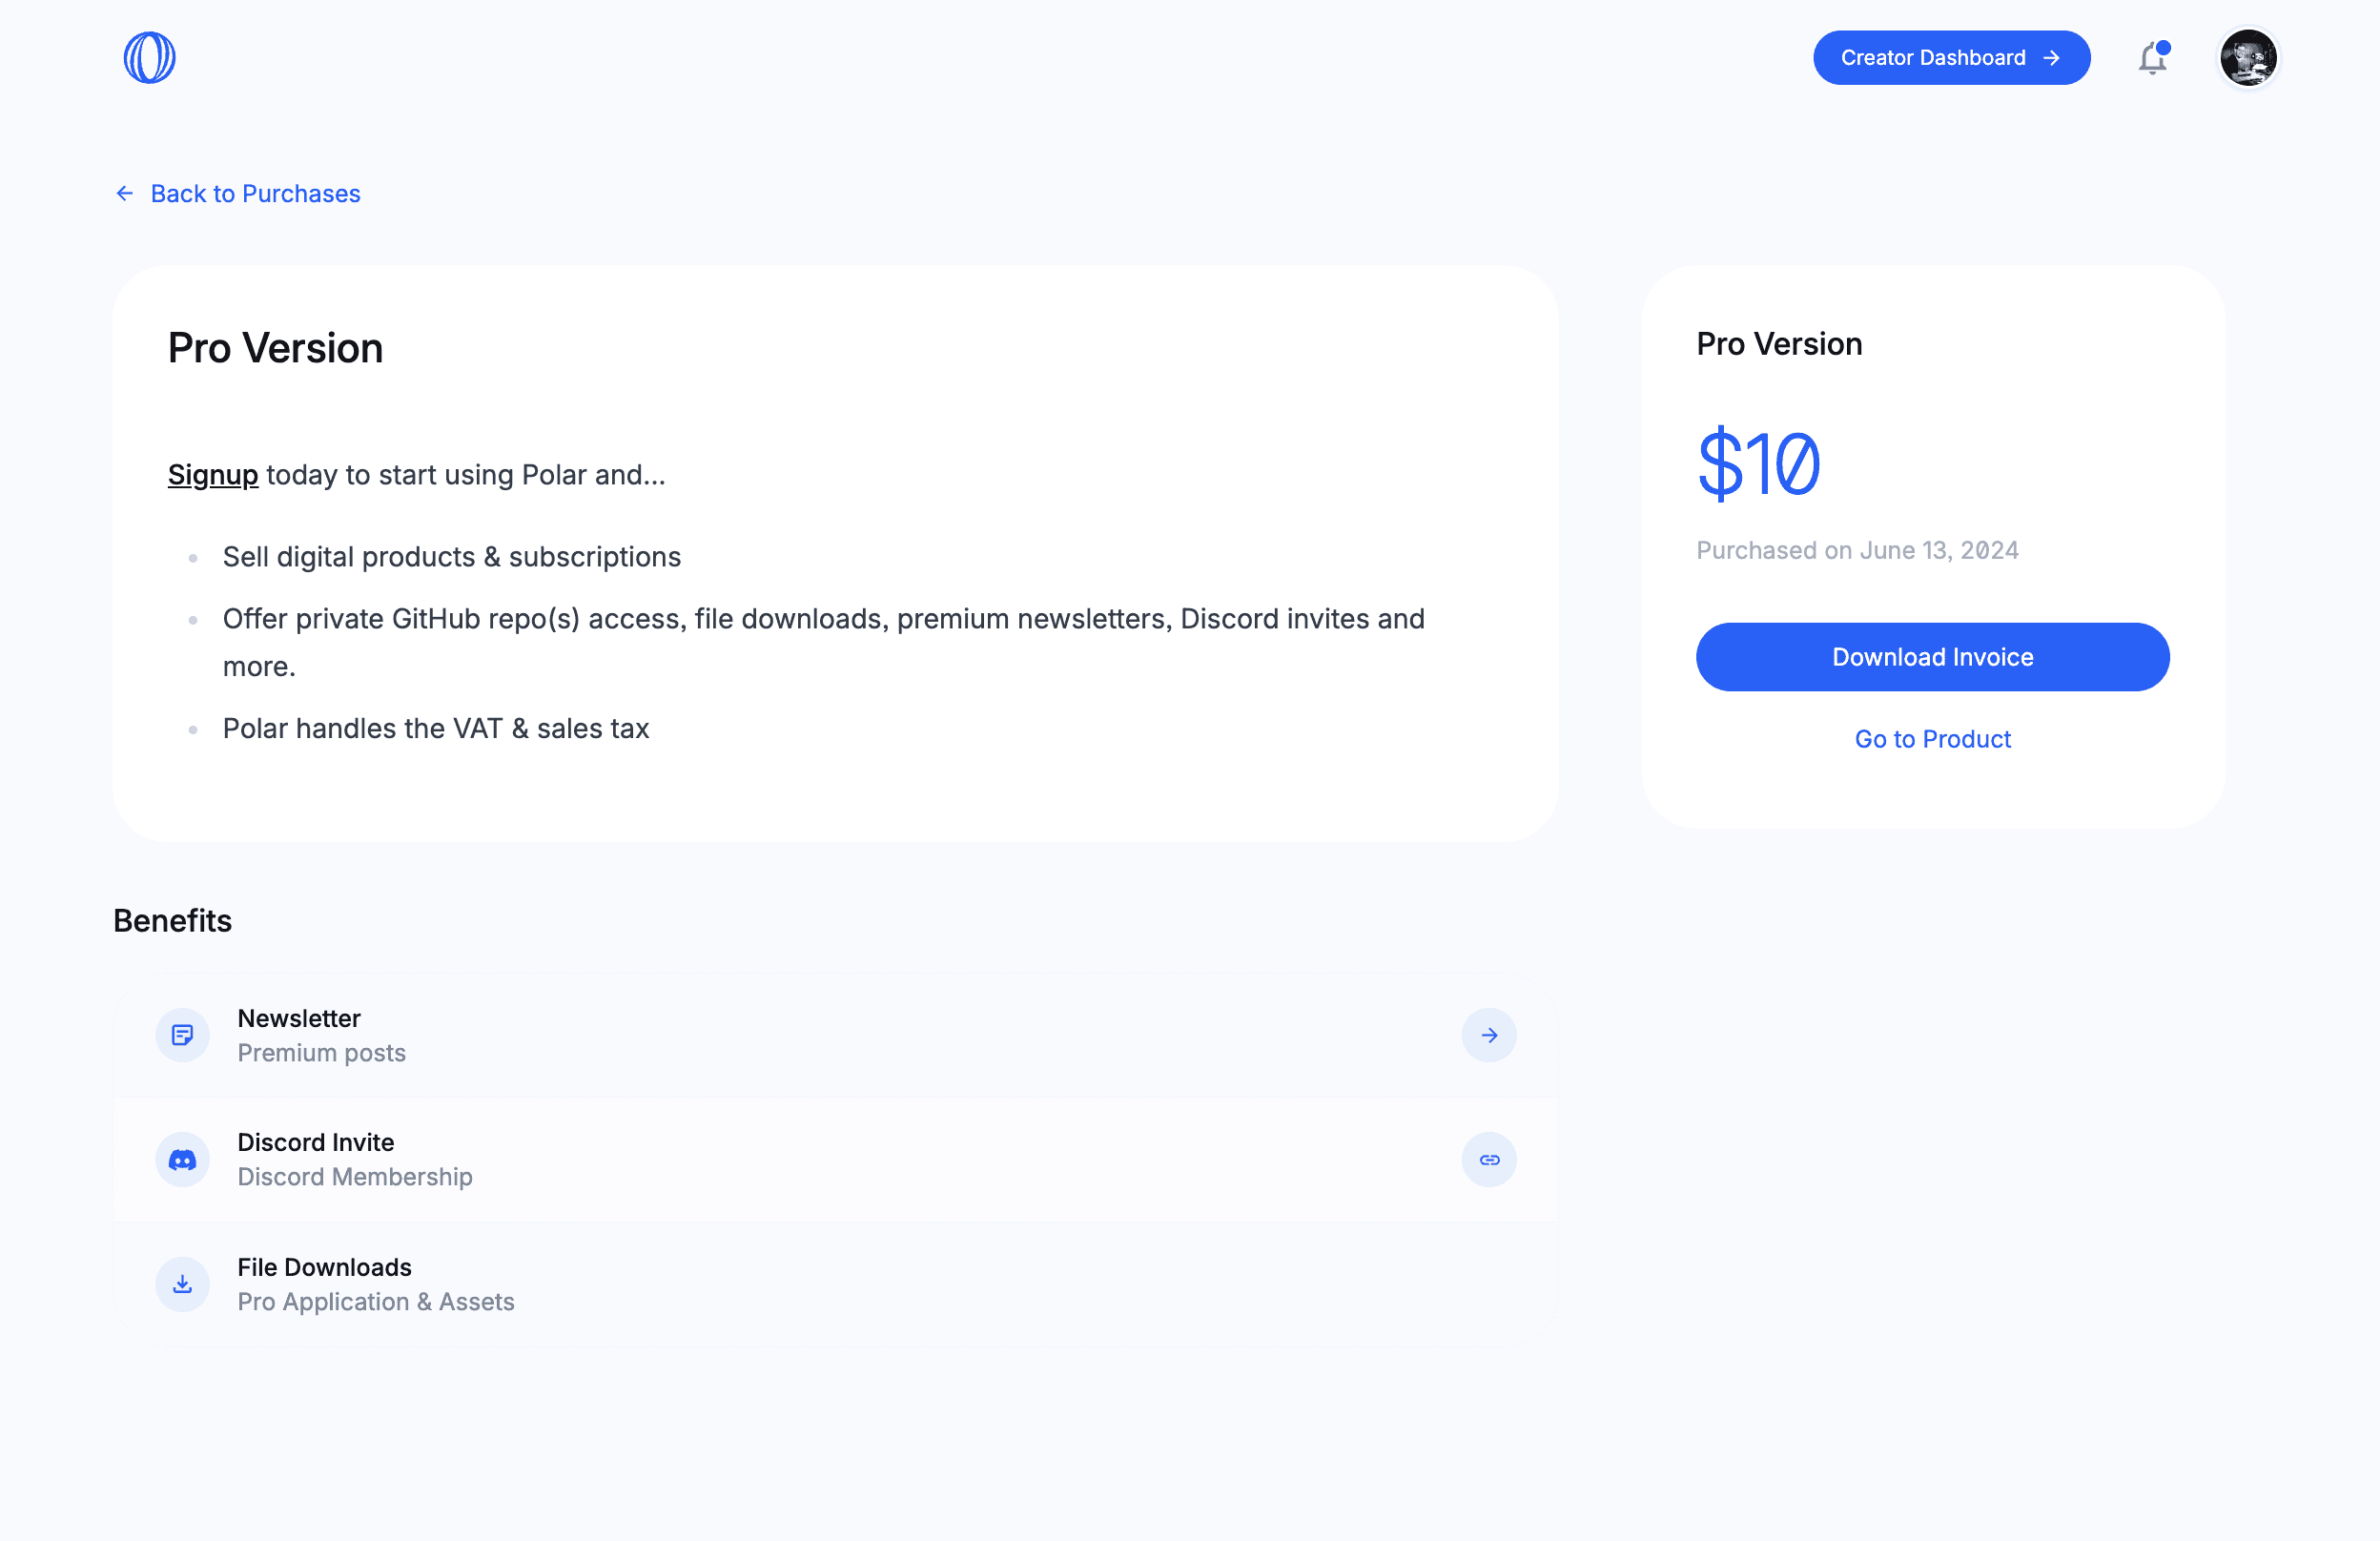Click Go to Product link
2380x1541 pixels.
pos(1933,737)
